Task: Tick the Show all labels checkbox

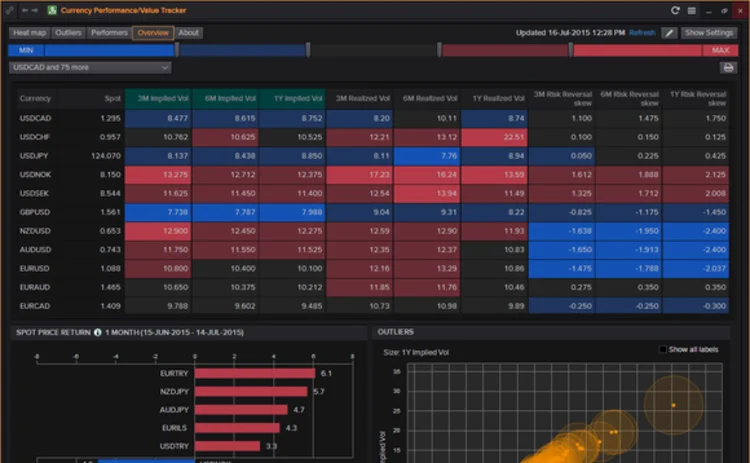Action: pos(662,350)
